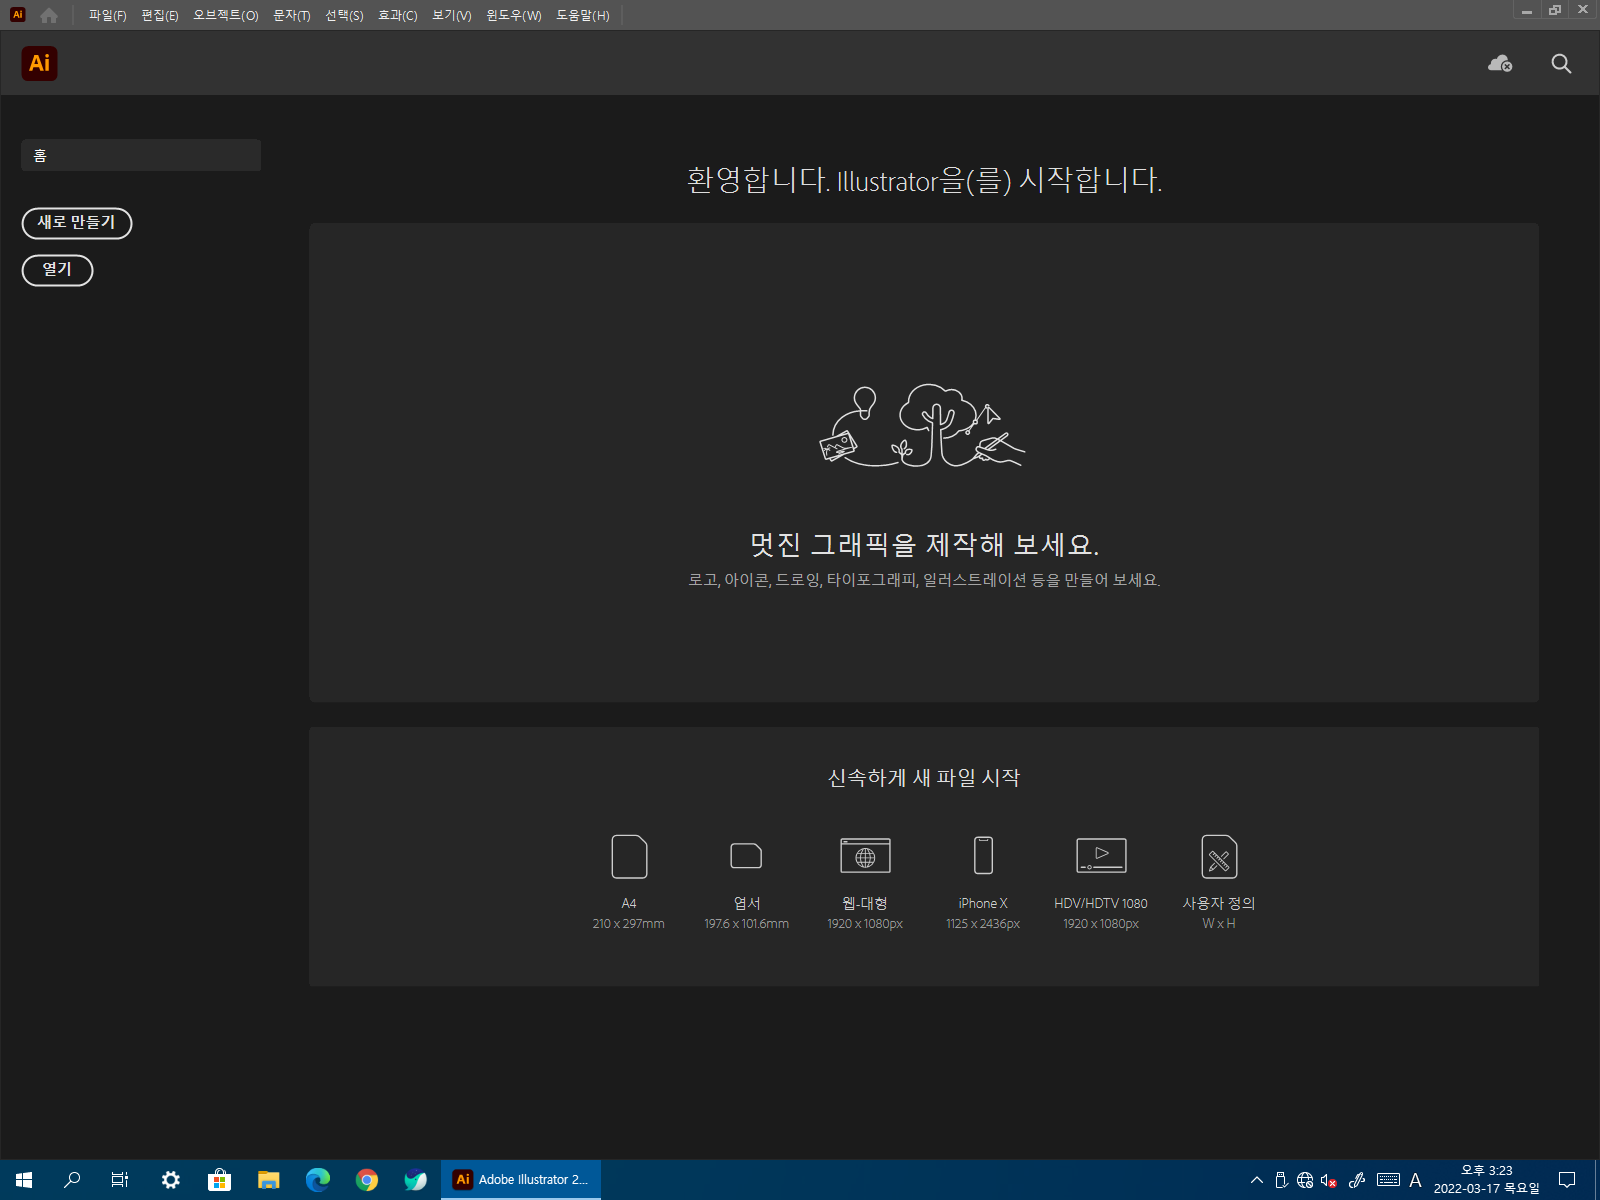Image resolution: width=1600 pixels, height=1200 pixels.
Task: Click the muted volume tray icon
Action: (x=1329, y=1180)
